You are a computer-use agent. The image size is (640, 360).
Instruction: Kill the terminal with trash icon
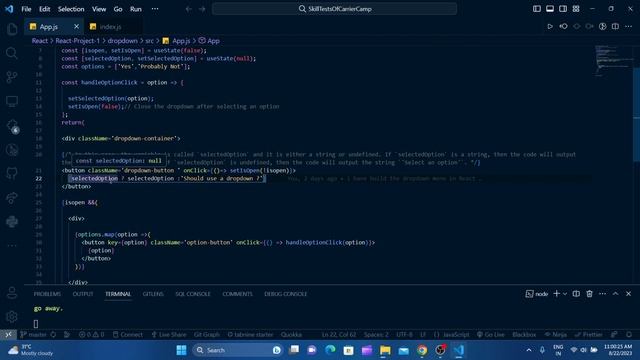click(x=589, y=293)
